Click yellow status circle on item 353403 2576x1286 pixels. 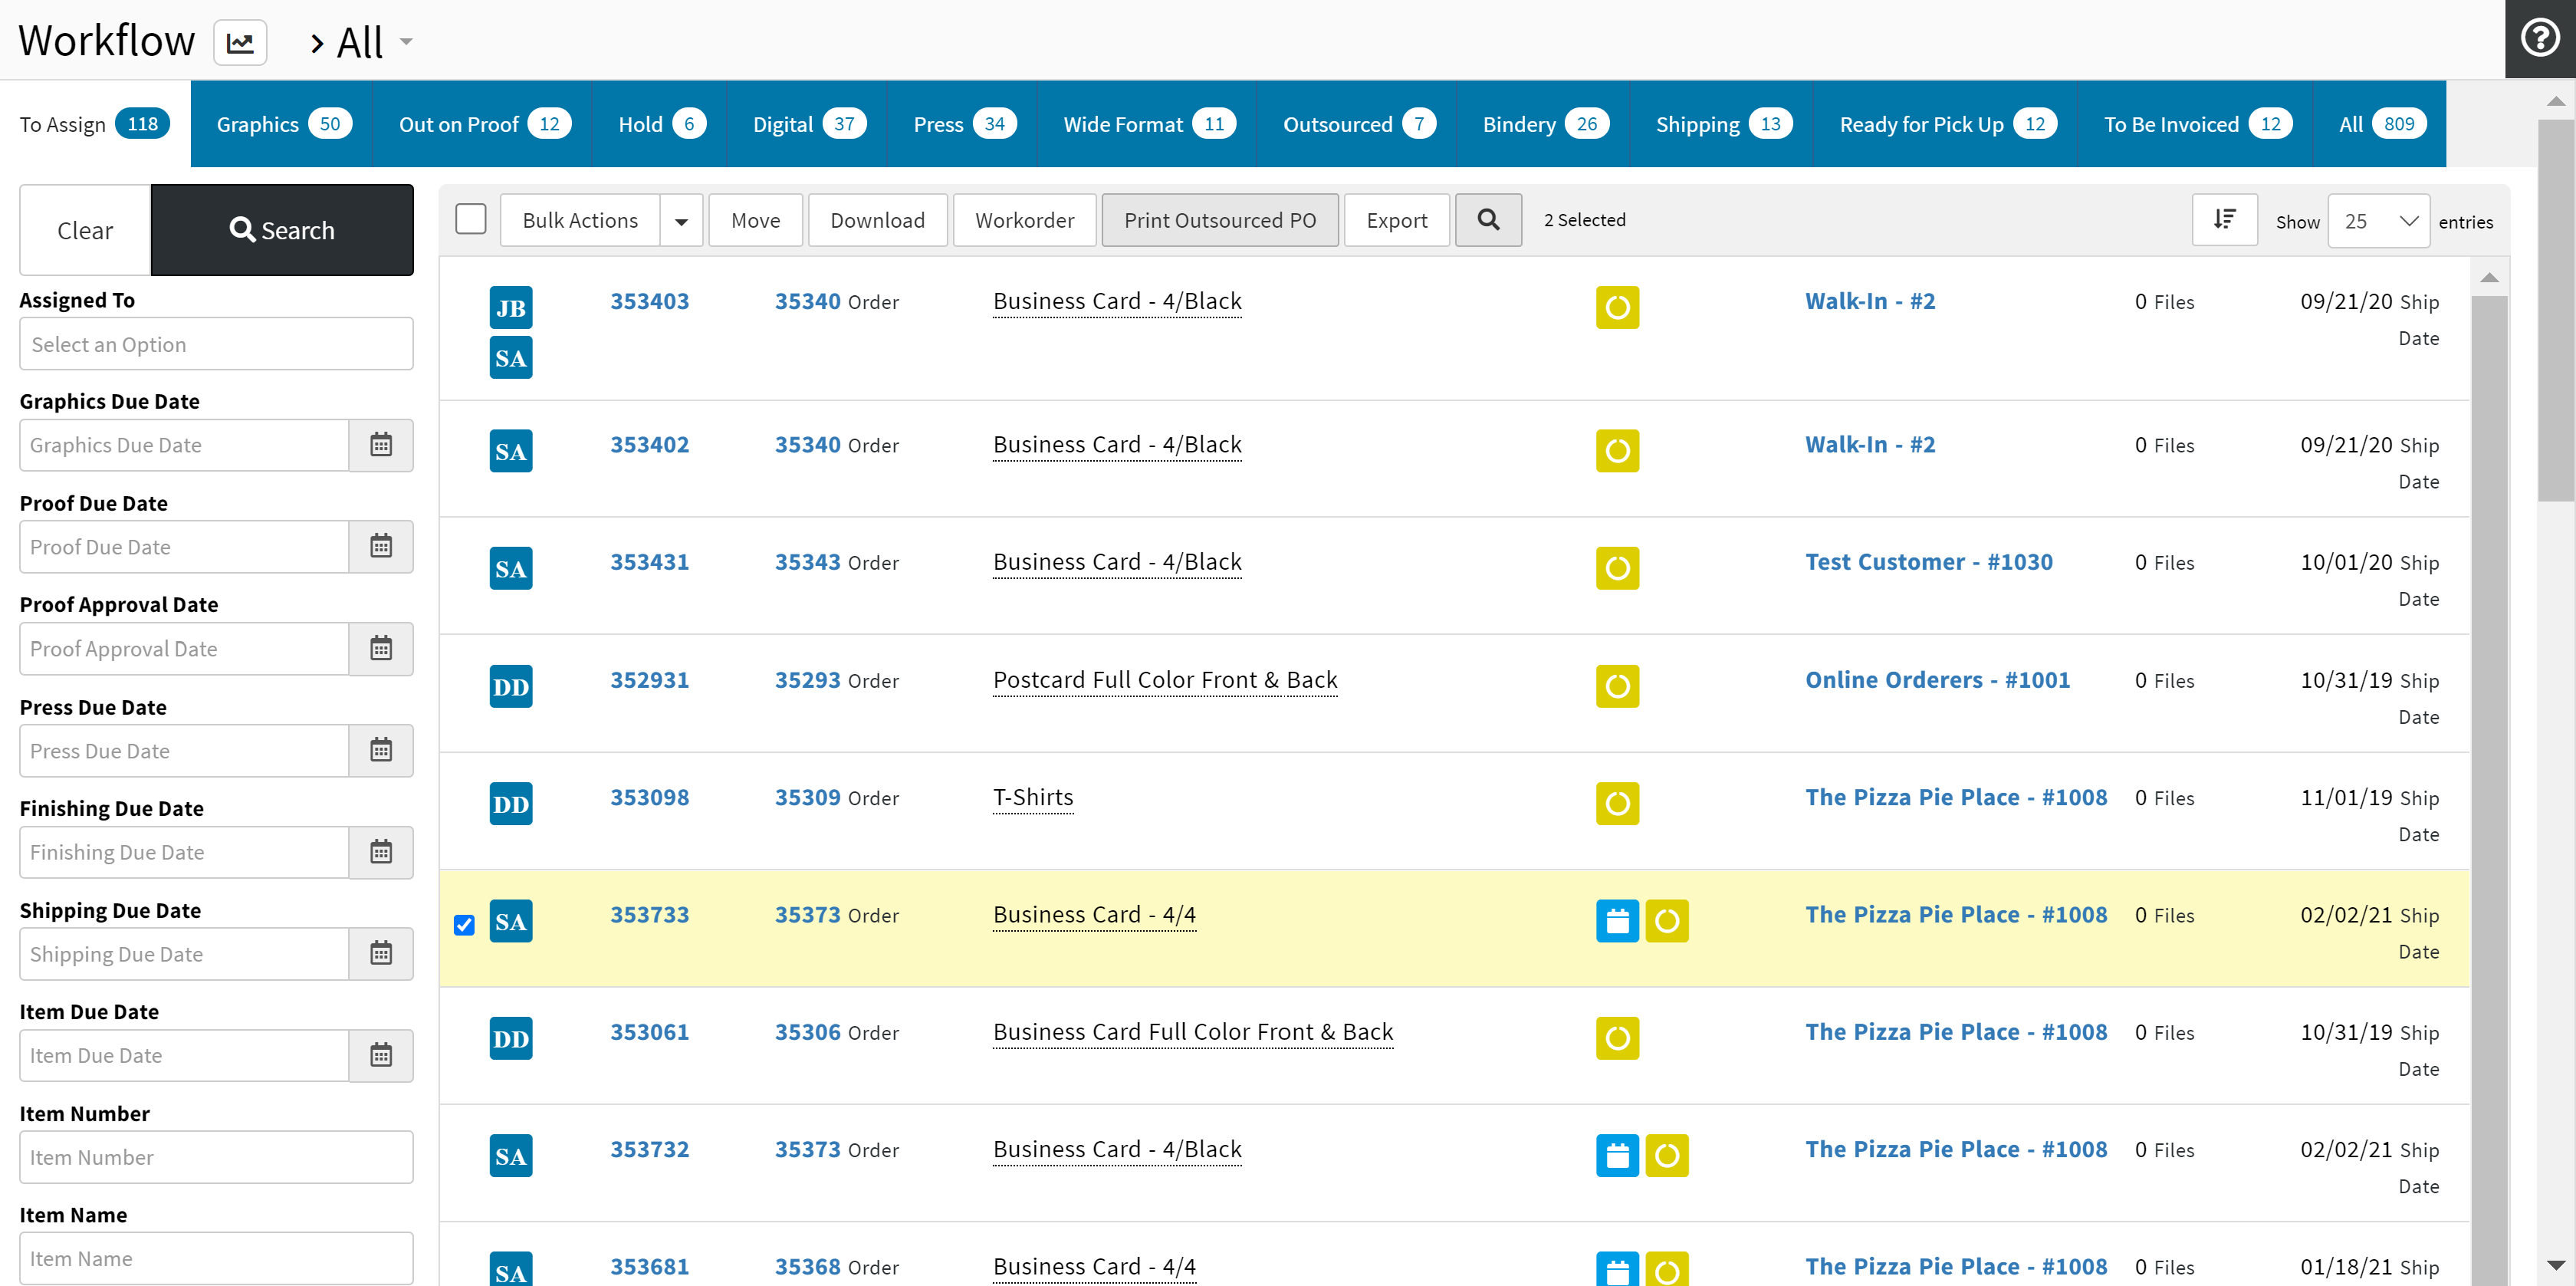(x=1616, y=308)
